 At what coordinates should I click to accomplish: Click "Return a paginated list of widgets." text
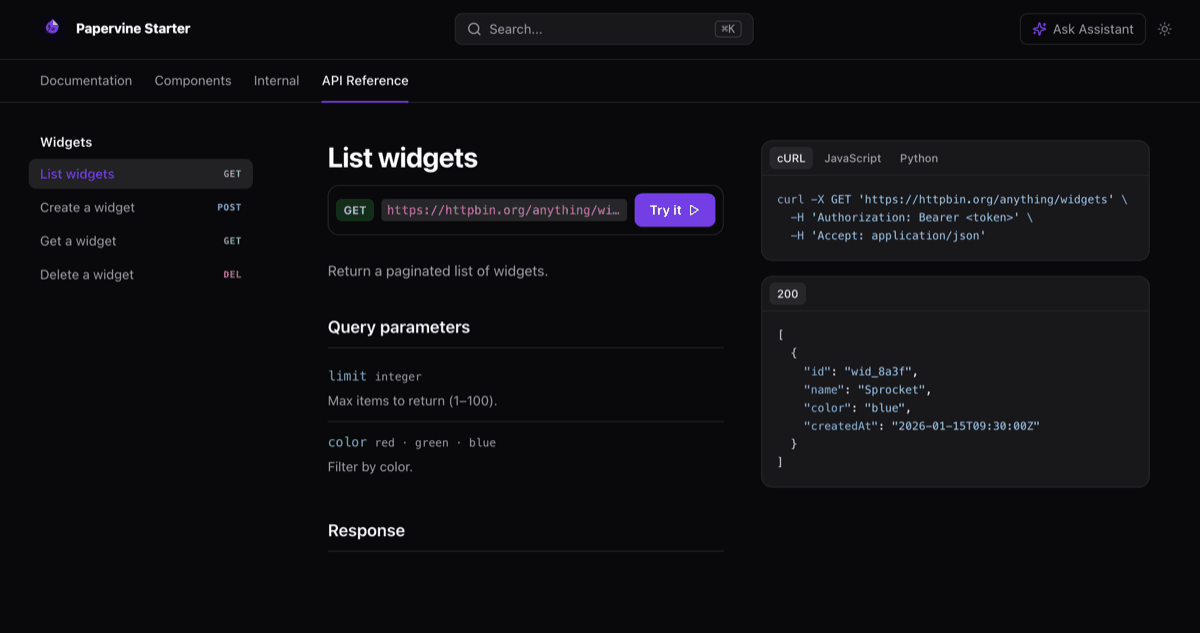point(438,271)
